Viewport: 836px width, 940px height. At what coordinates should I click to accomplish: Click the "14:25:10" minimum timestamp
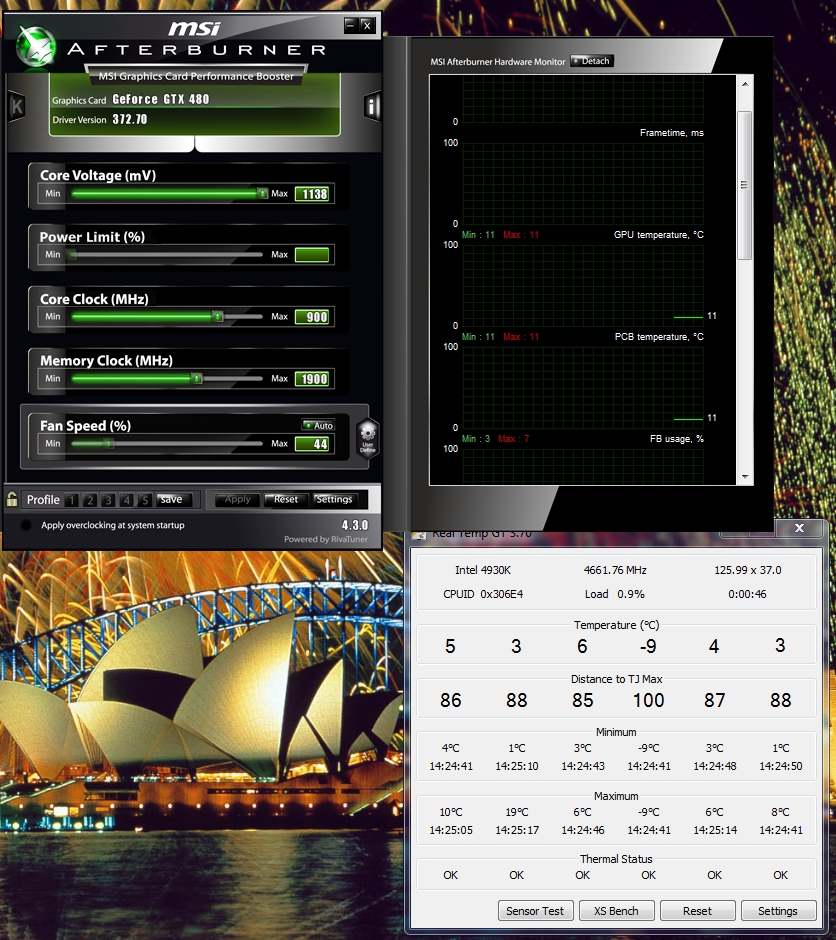[517, 766]
